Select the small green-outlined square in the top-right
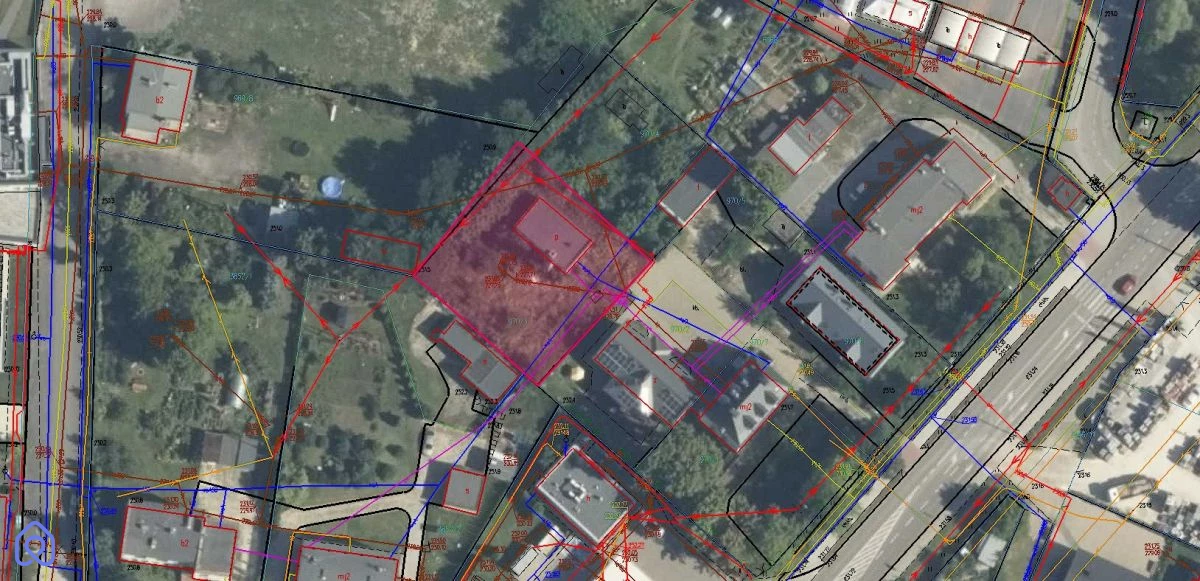 (x=1141, y=123)
